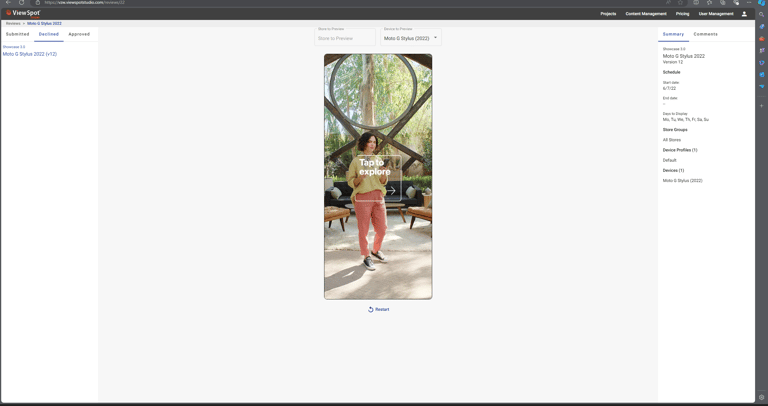Switch to the Approved tab

click(x=79, y=34)
